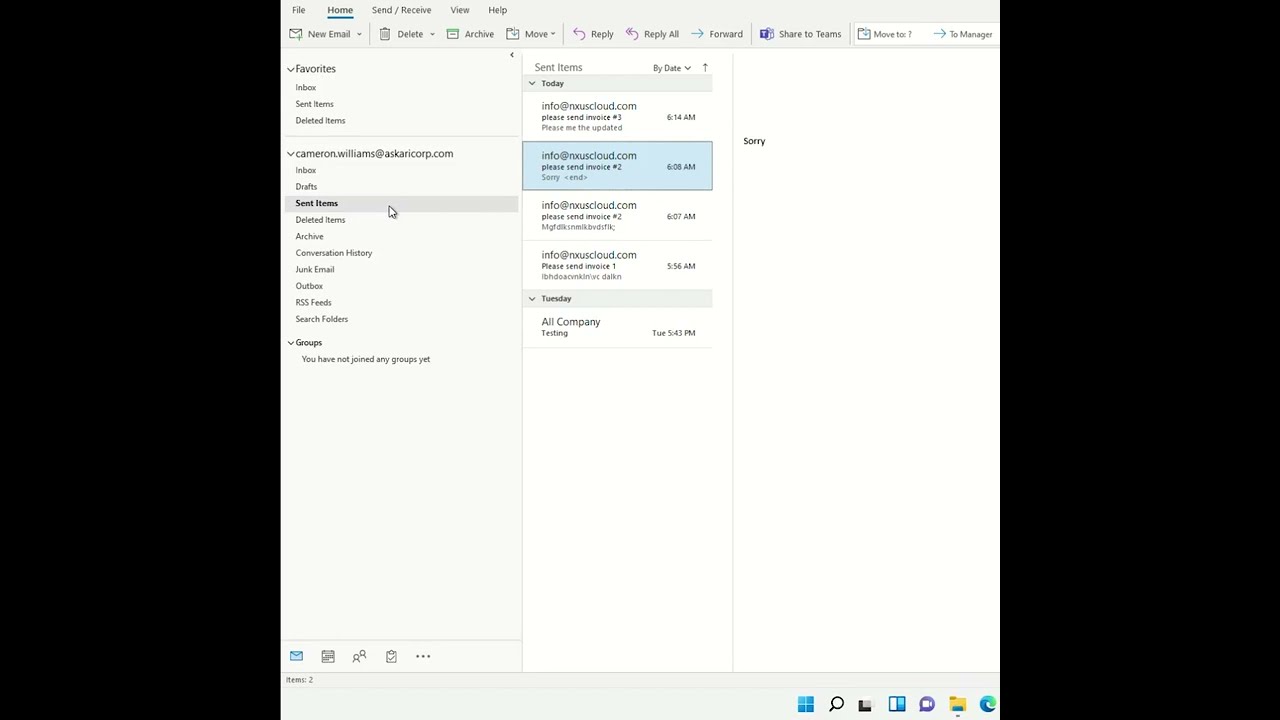Click the Reply button label
The width and height of the screenshot is (1280, 720).
602,34
